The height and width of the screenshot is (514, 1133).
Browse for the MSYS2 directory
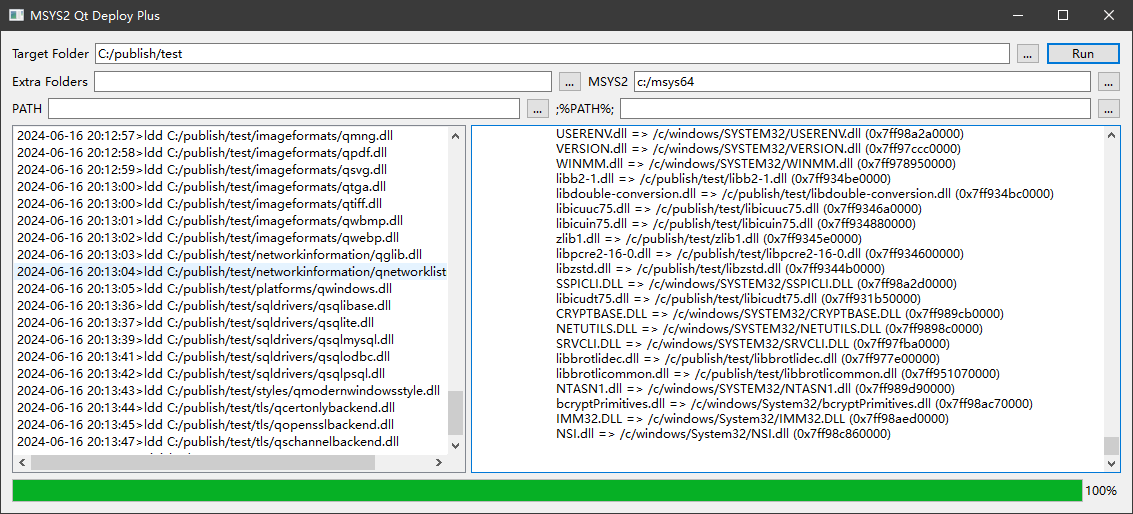(1108, 82)
